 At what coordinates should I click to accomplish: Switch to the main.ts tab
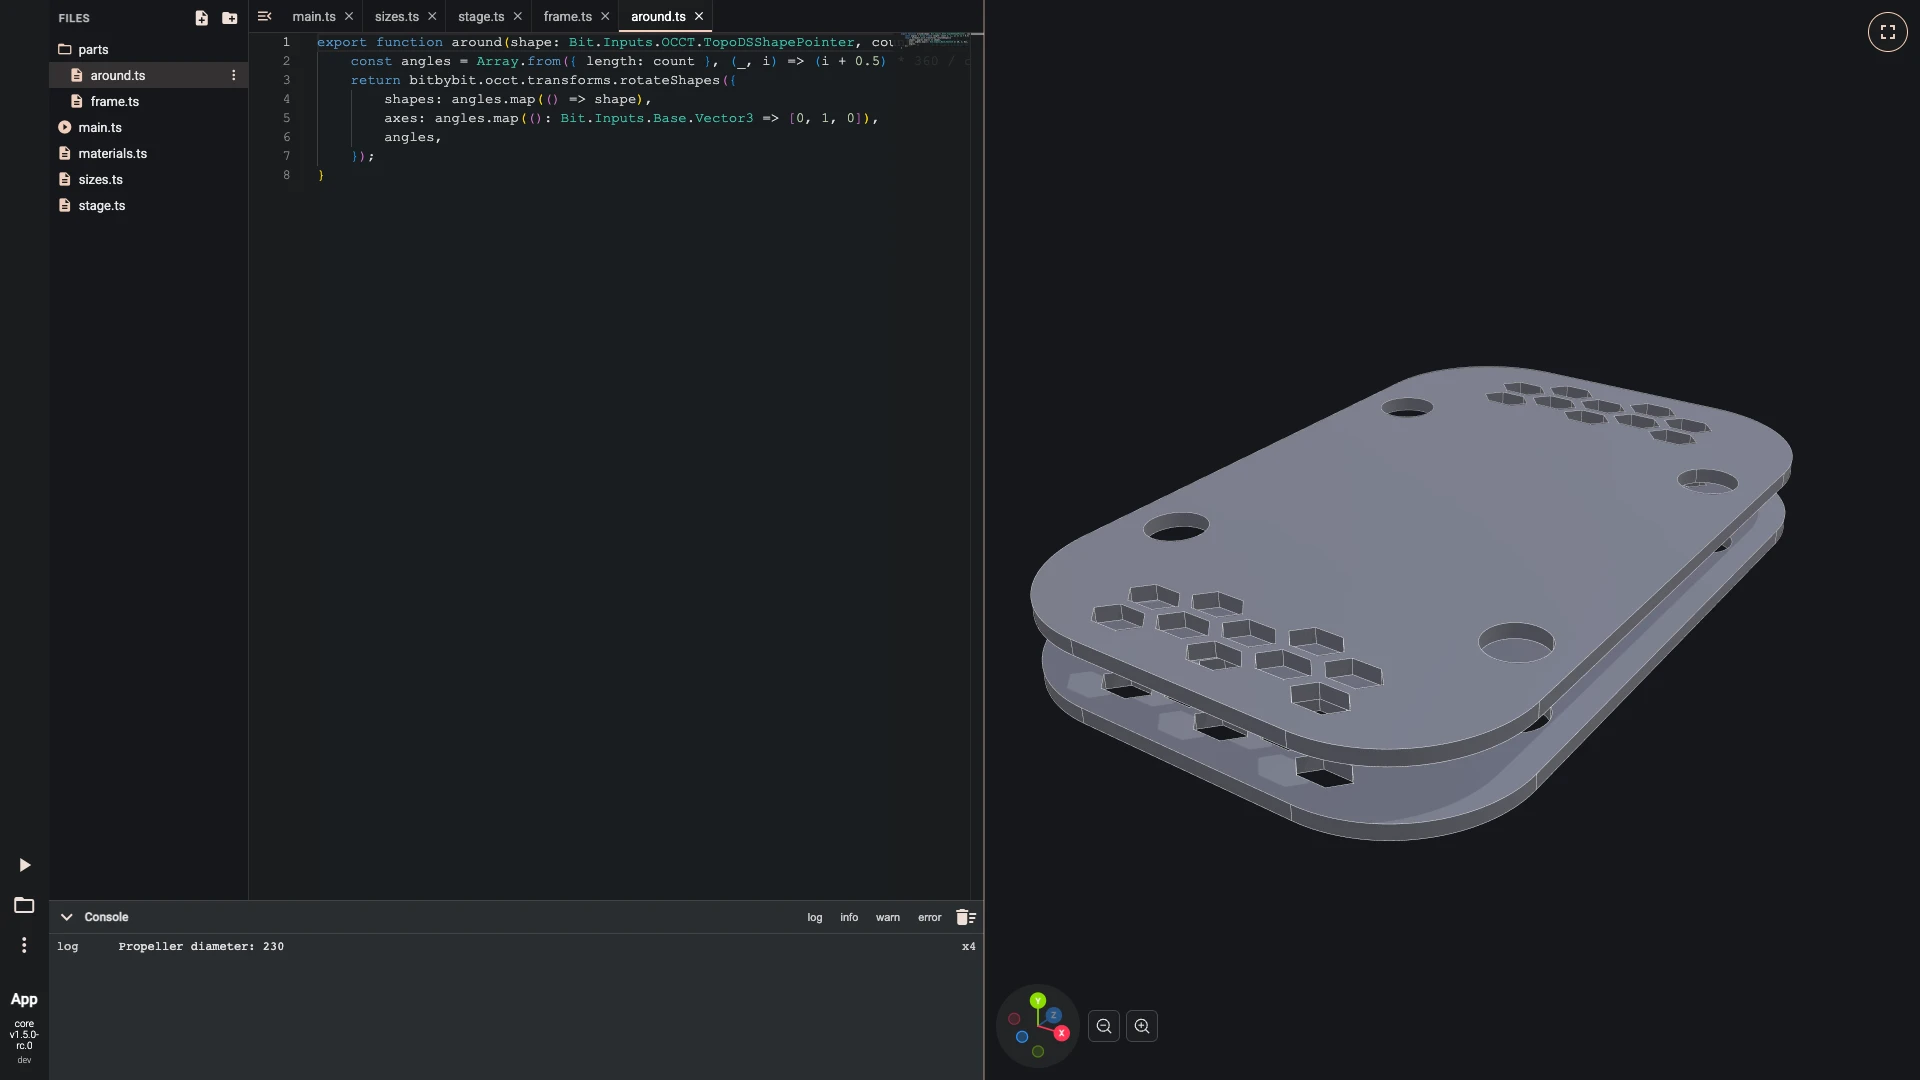pos(314,16)
